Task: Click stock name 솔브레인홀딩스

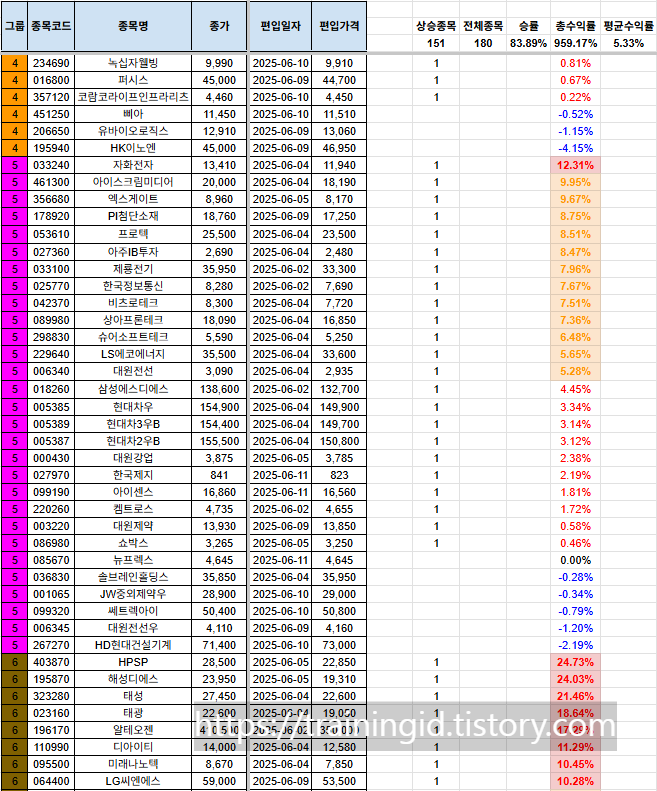Action: tap(133, 578)
